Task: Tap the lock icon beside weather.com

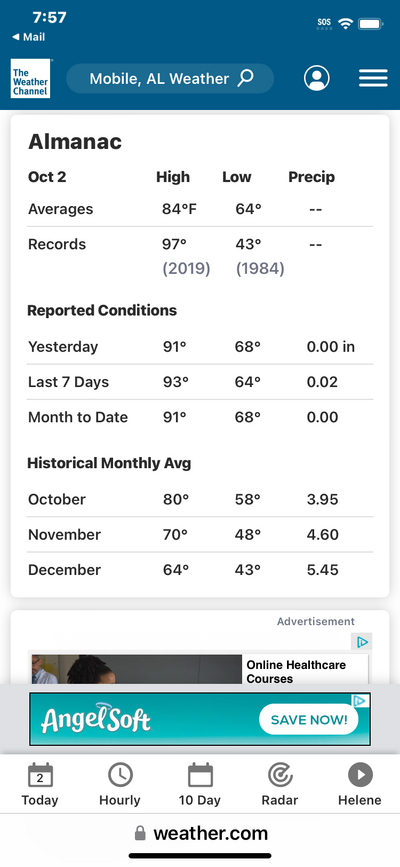Action: pos(141,833)
